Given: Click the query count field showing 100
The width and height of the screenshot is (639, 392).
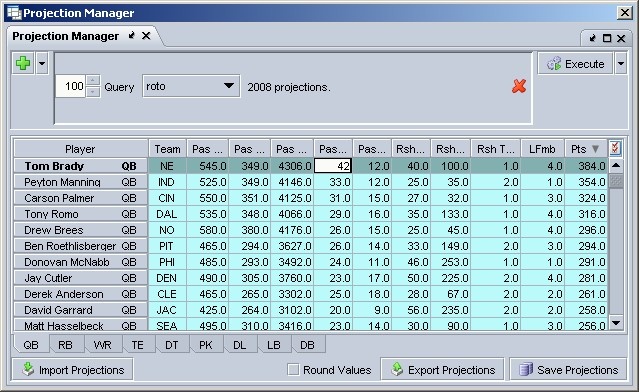Looking at the screenshot, I should pyautogui.click(x=71, y=86).
